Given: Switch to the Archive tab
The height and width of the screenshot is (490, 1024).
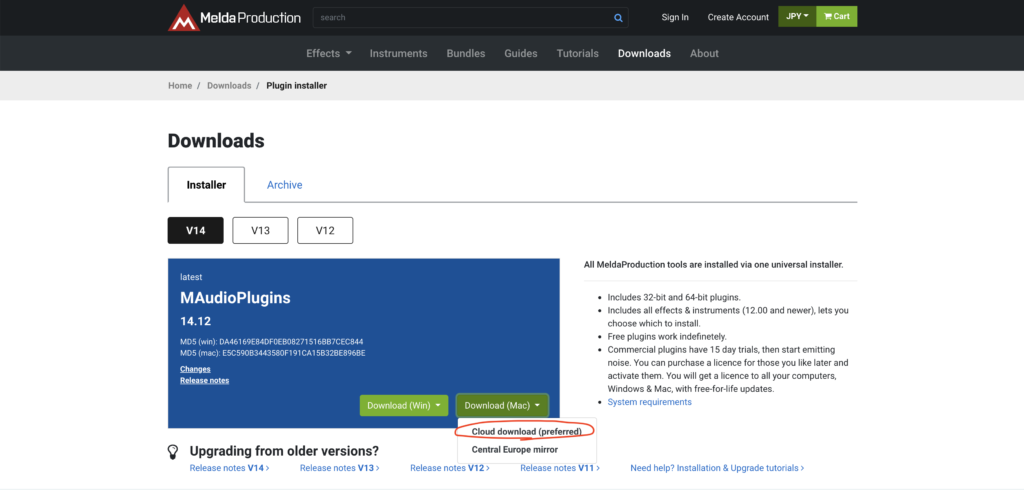Looking at the screenshot, I should coord(284,185).
